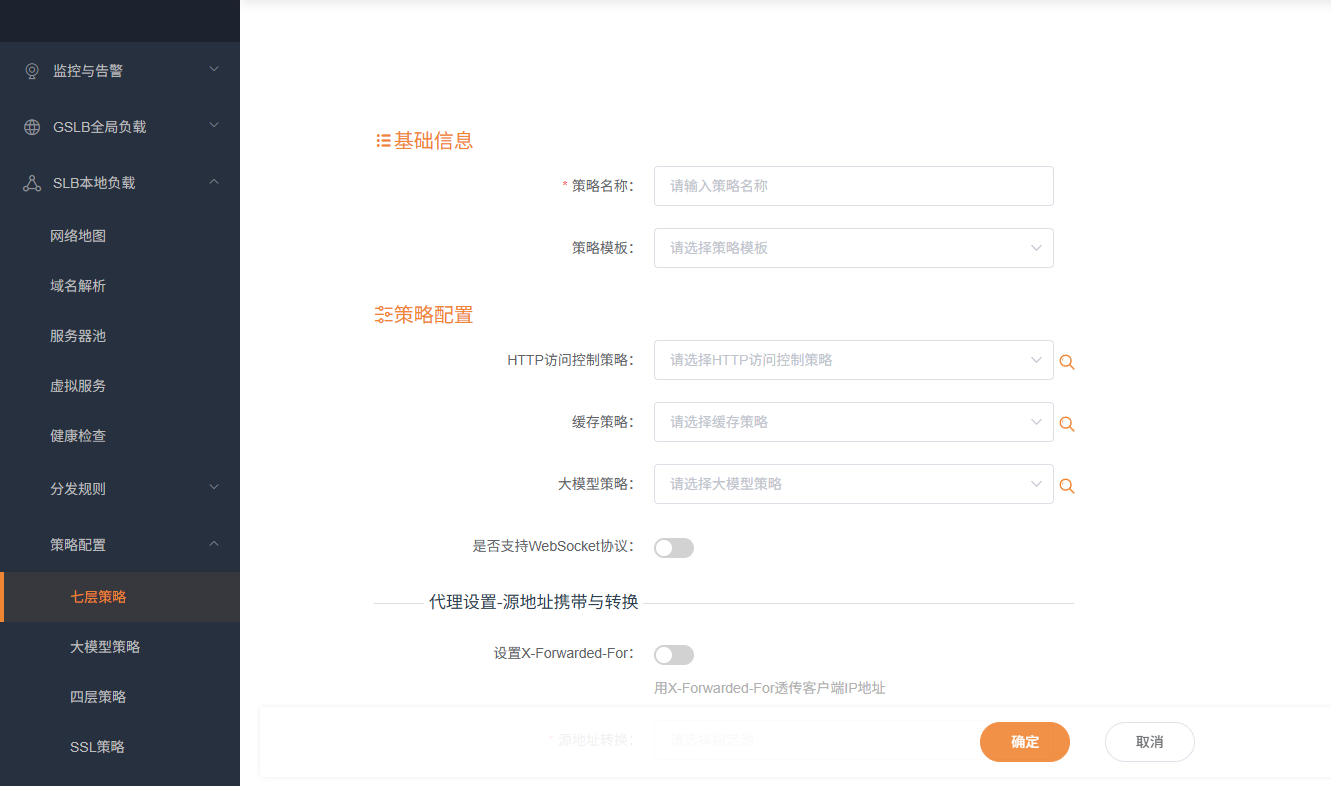Open the 策略模板 dropdown selector
The image size is (1331, 786).
pos(853,248)
